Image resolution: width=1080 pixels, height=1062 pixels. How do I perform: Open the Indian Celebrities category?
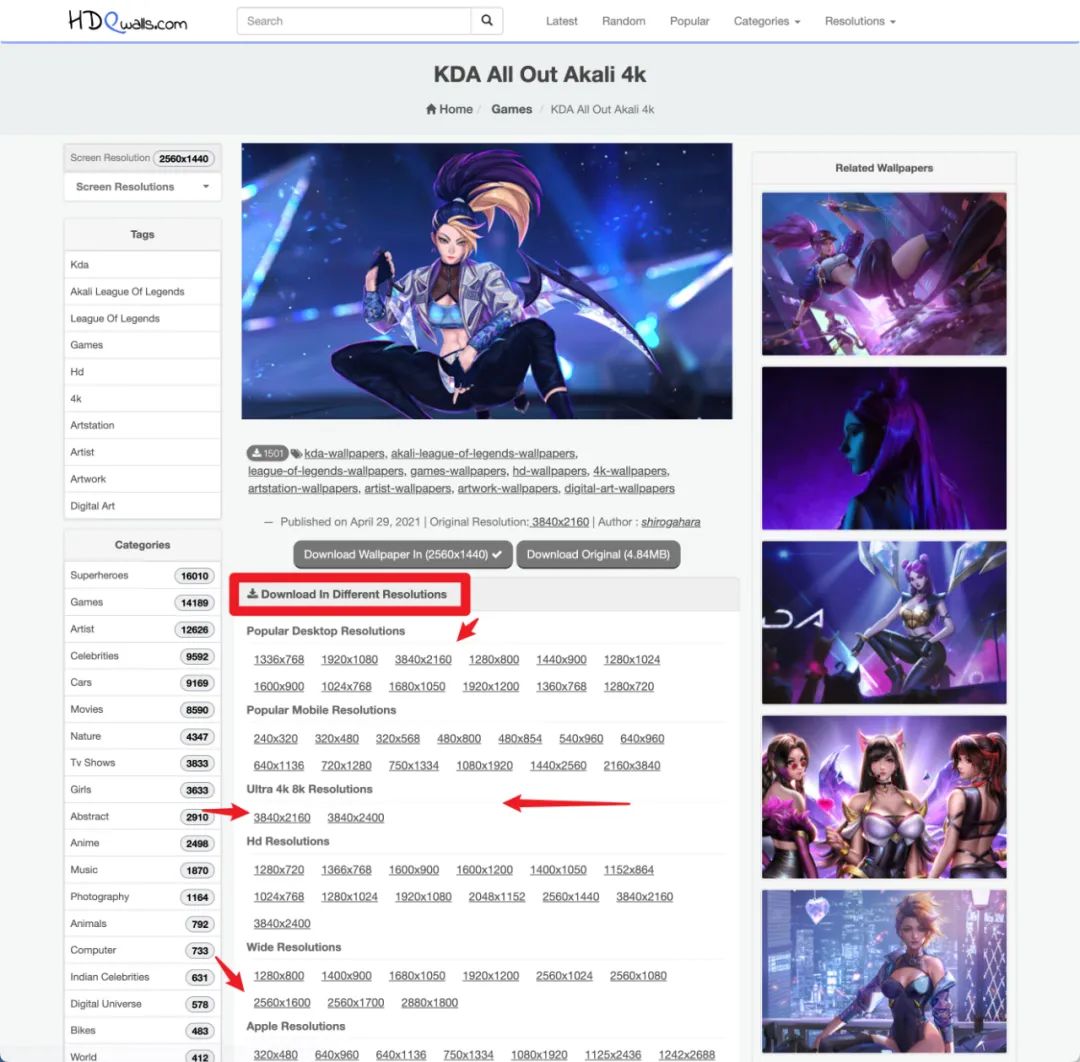(x=143, y=977)
